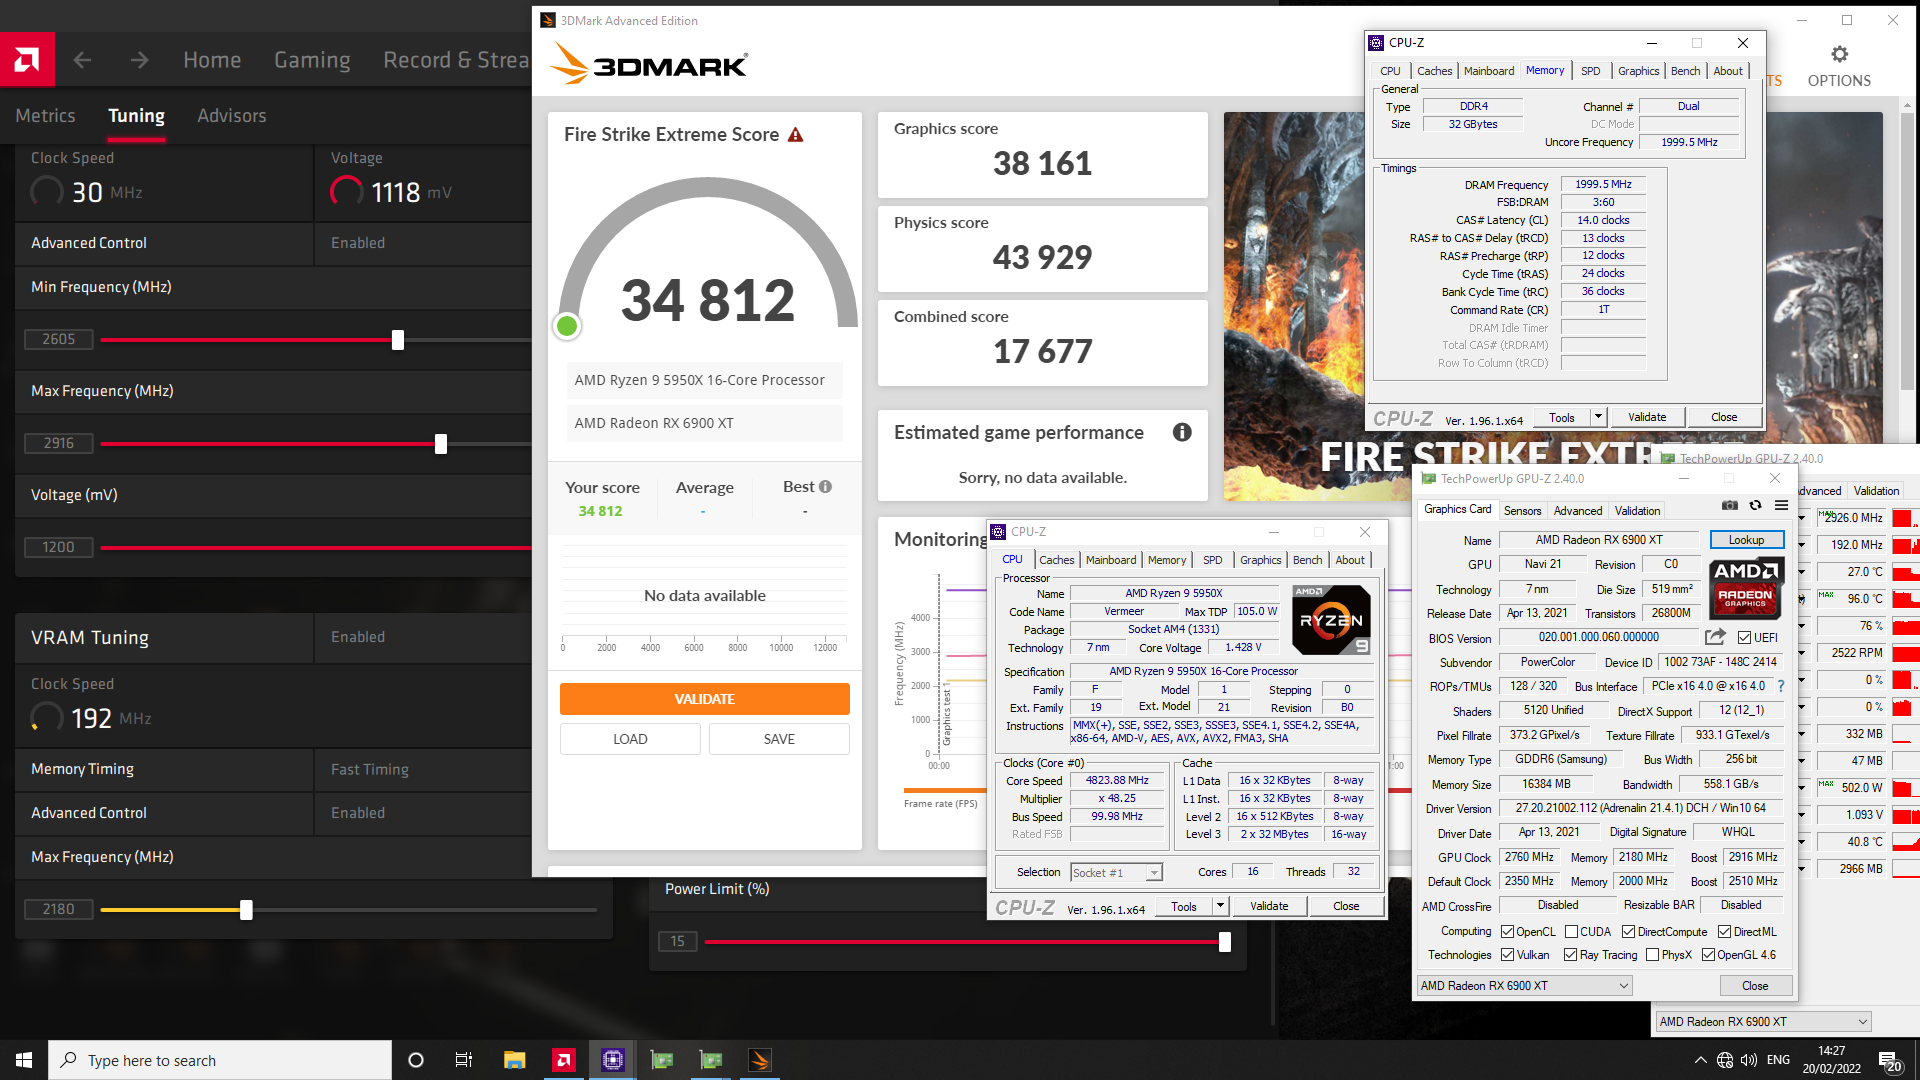Click the Power Limit slider handle
Image resolution: width=1920 pixels, height=1080 pixels.
1225,942
